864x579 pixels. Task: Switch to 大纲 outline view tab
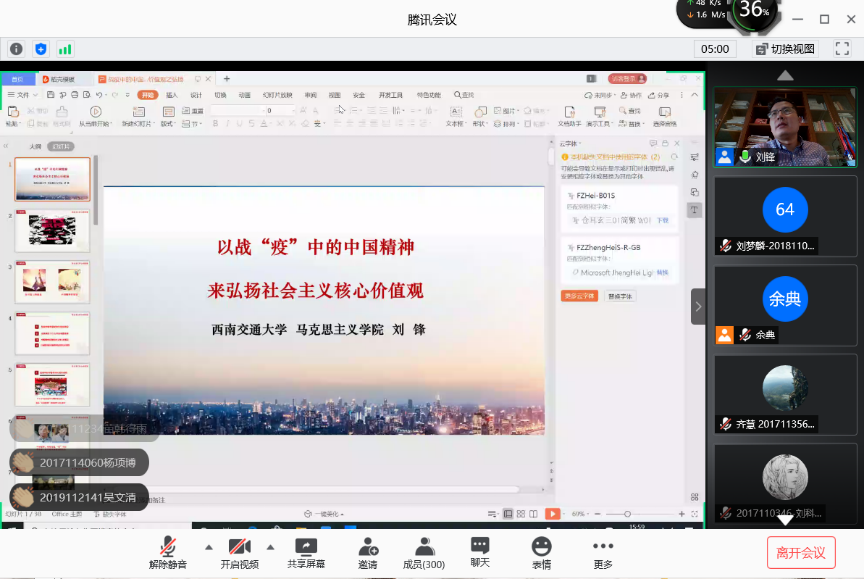point(35,146)
